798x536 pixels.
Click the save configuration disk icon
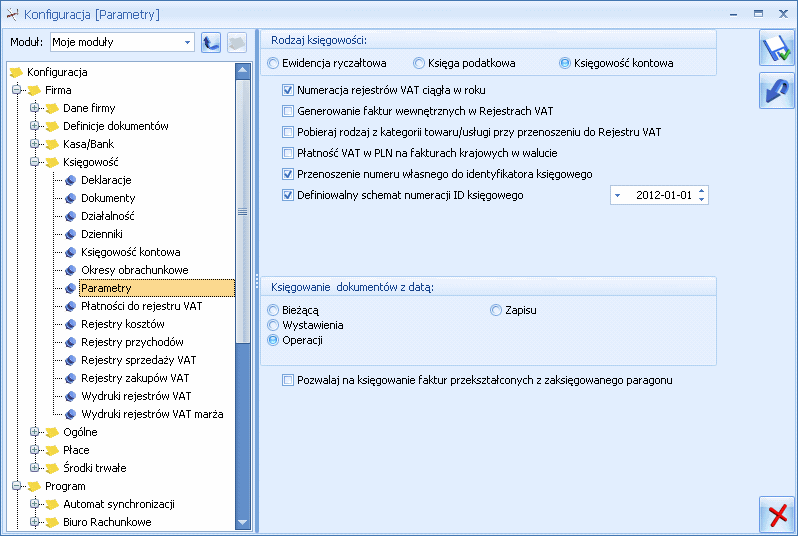776,48
